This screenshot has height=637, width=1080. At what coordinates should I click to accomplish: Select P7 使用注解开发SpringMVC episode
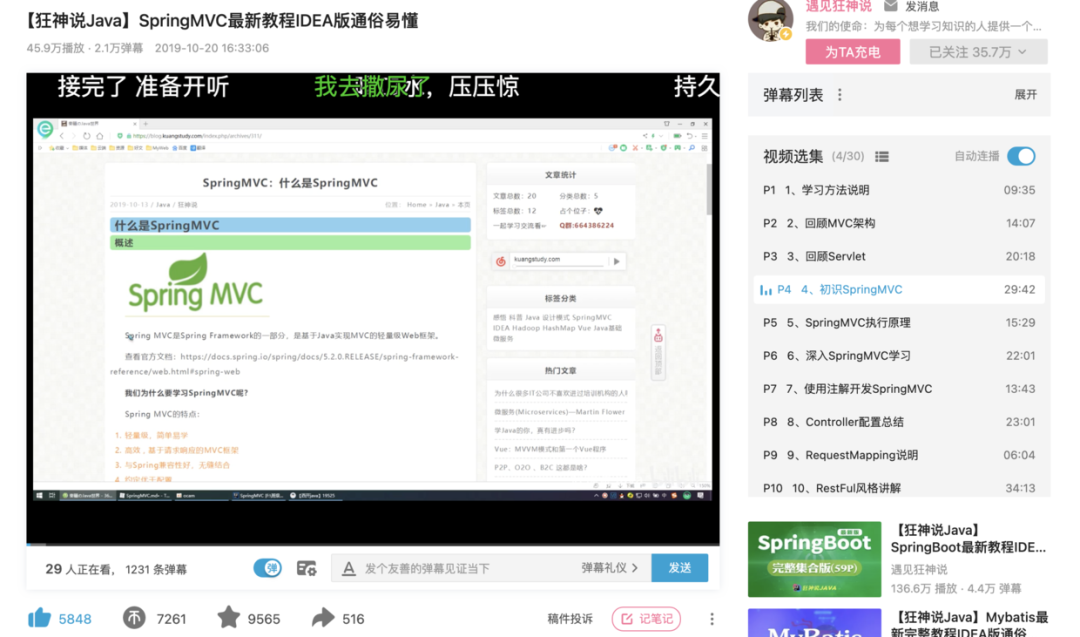coord(899,388)
